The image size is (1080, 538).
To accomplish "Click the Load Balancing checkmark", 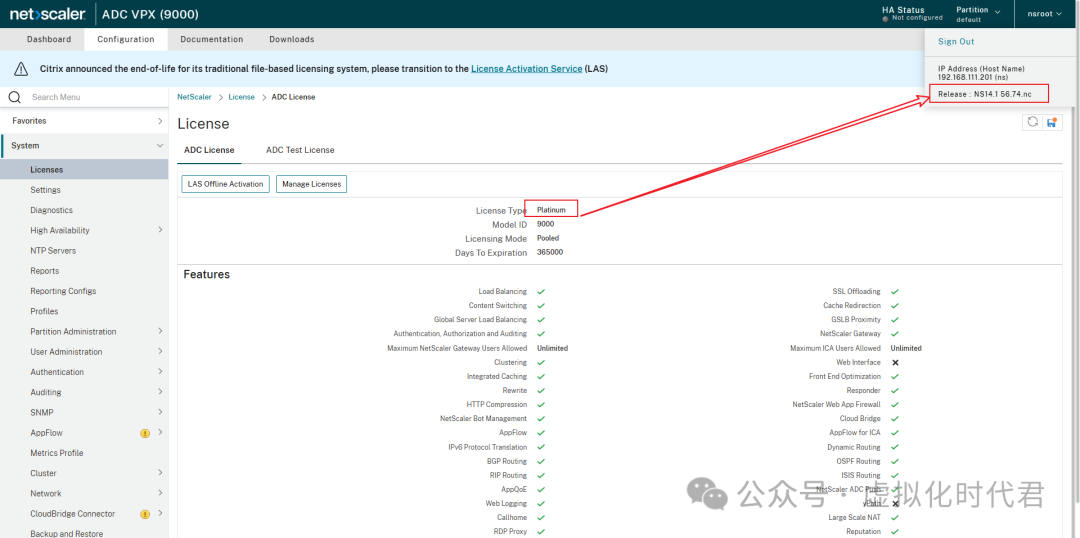I will pos(541,292).
